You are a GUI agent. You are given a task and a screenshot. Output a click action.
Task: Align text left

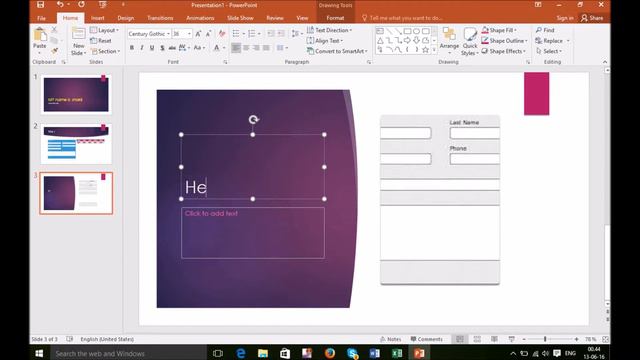pyautogui.click(x=236, y=48)
